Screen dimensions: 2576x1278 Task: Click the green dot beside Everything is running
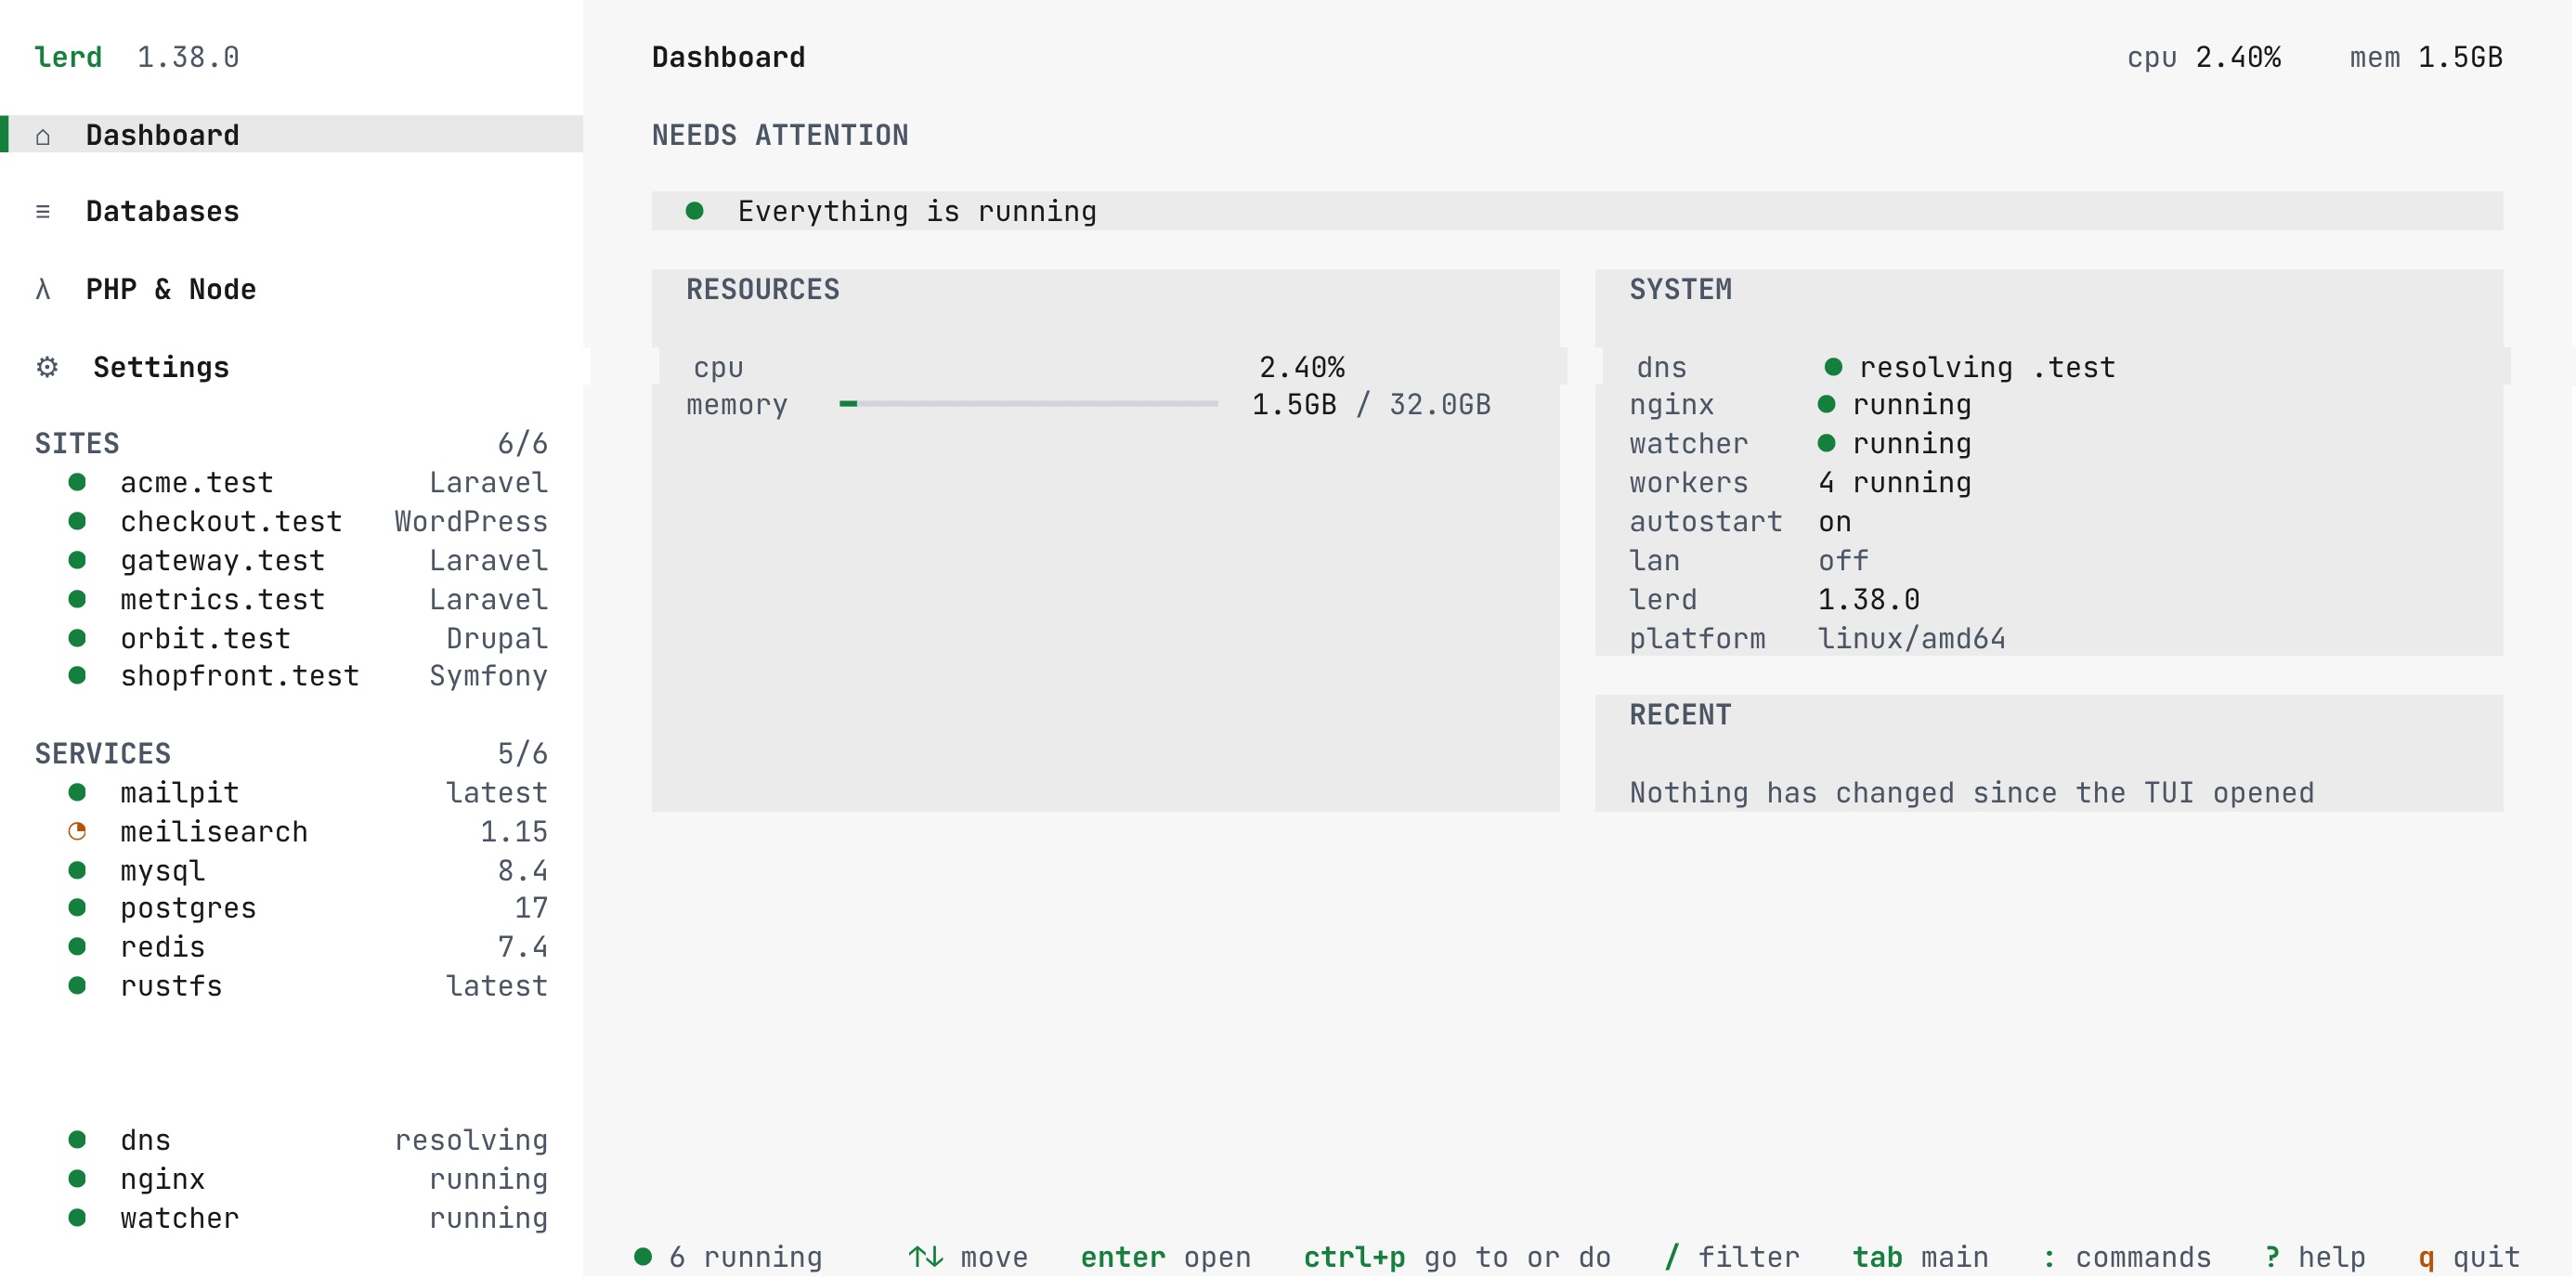[695, 211]
